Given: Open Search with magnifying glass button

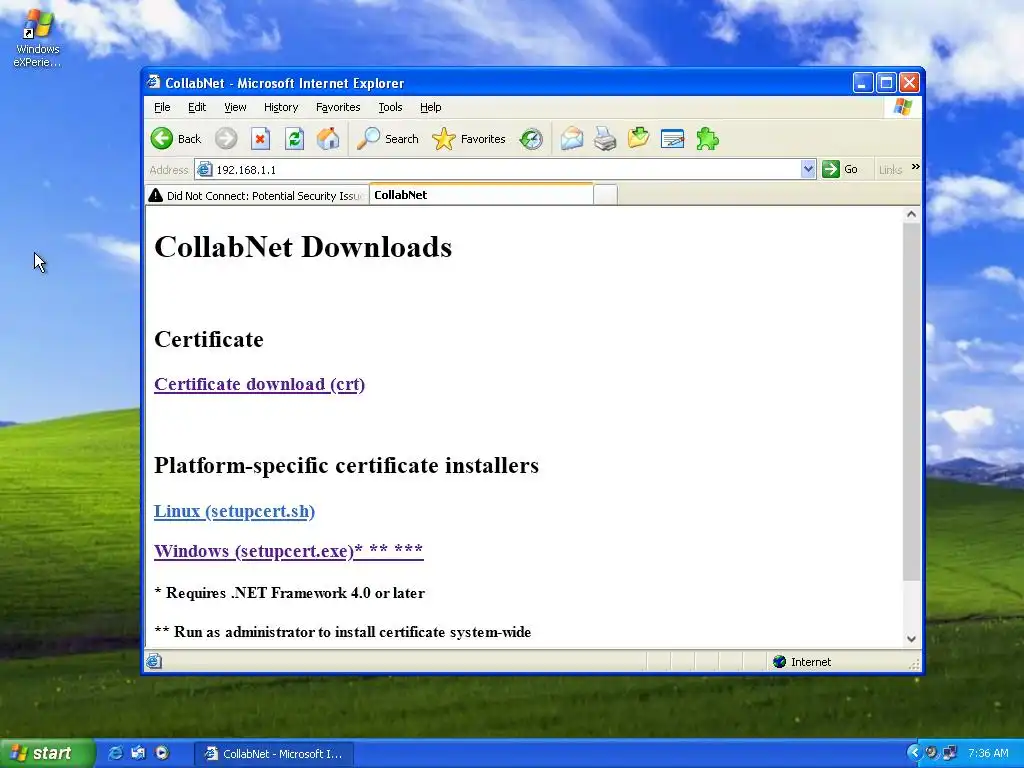Looking at the screenshot, I should tap(388, 138).
